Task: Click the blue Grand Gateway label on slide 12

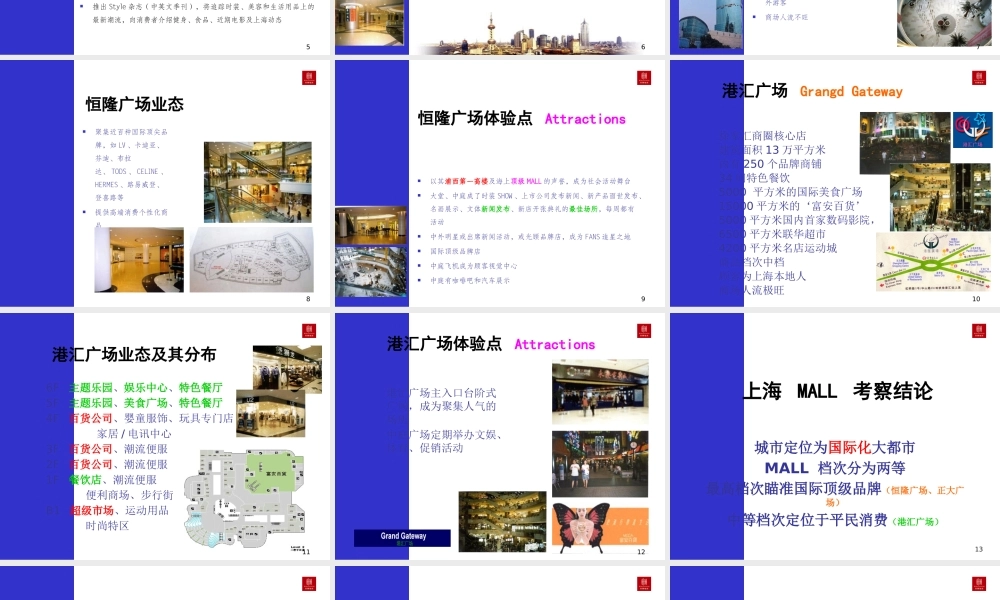Action: point(402,538)
